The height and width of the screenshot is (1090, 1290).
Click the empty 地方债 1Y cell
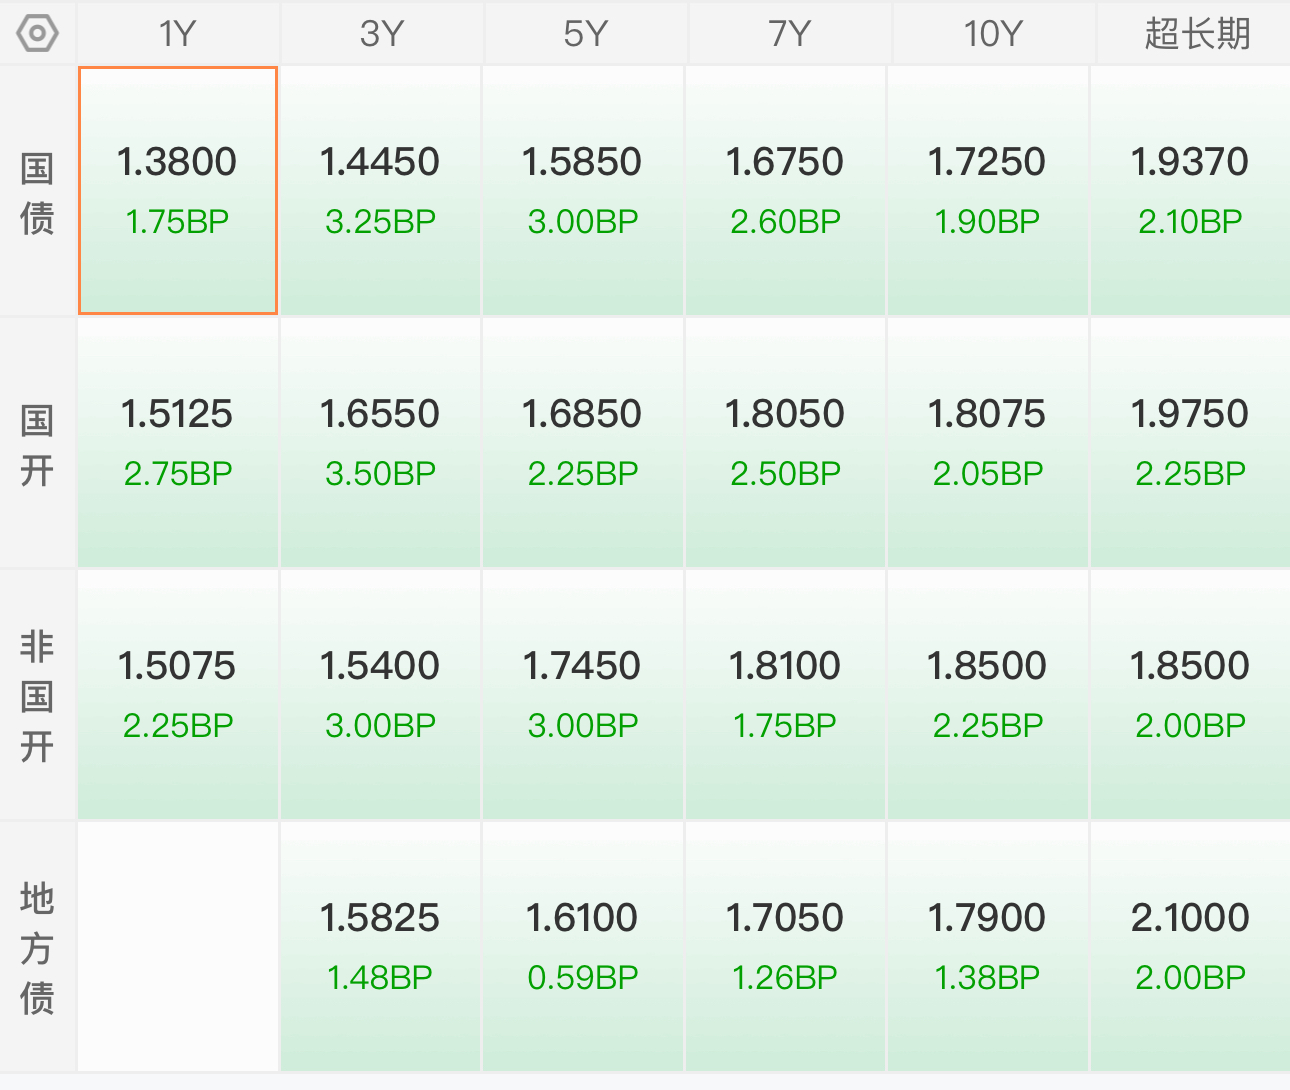tap(178, 947)
